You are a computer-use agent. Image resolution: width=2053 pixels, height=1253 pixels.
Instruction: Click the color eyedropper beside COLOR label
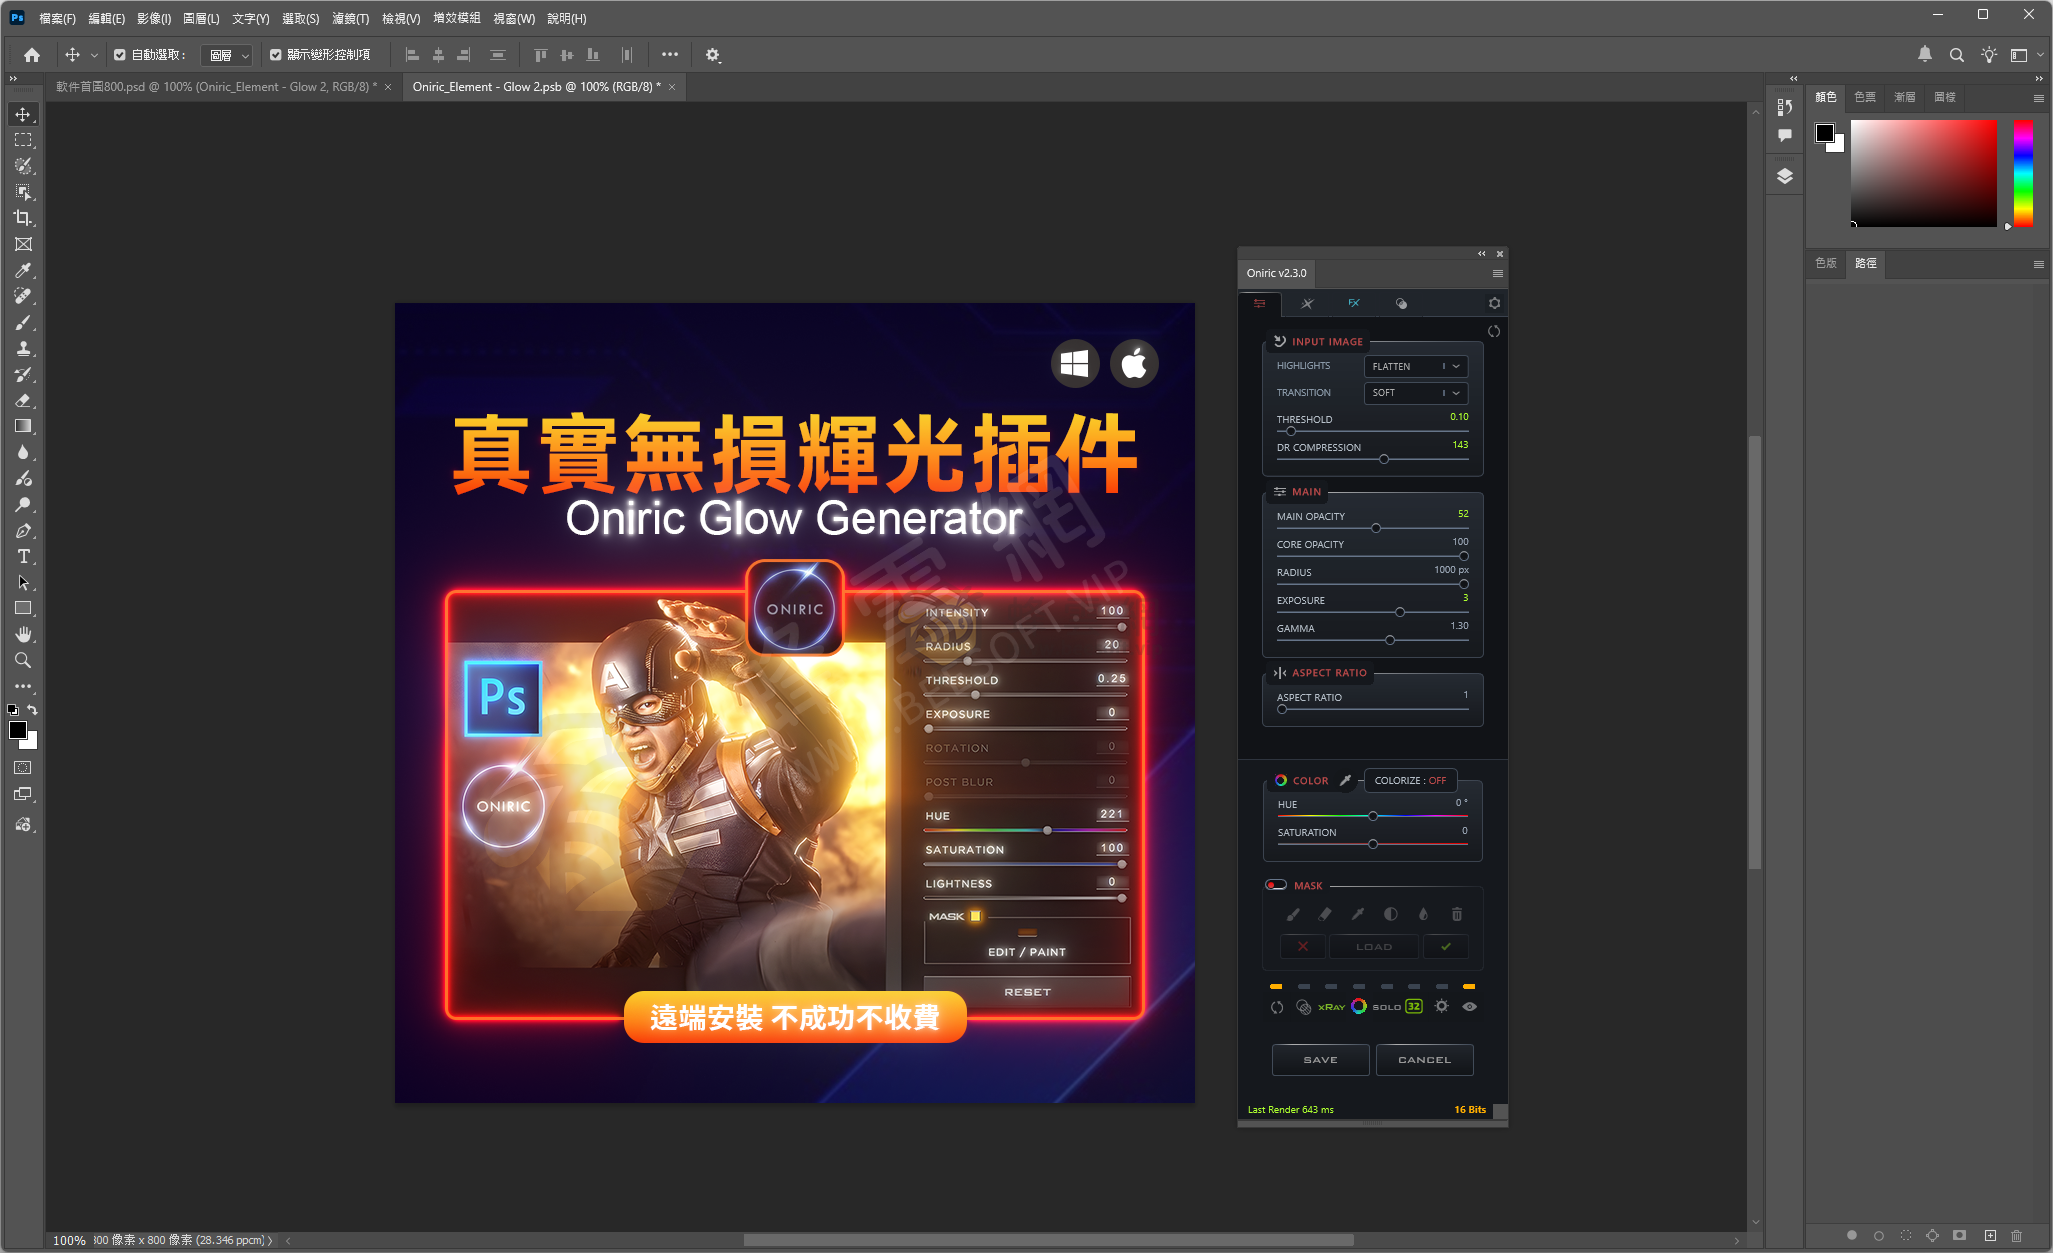coord(1346,780)
